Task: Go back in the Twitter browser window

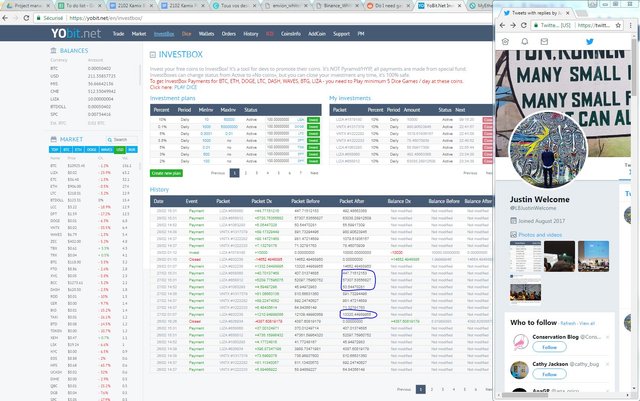Action: [502, 25]
